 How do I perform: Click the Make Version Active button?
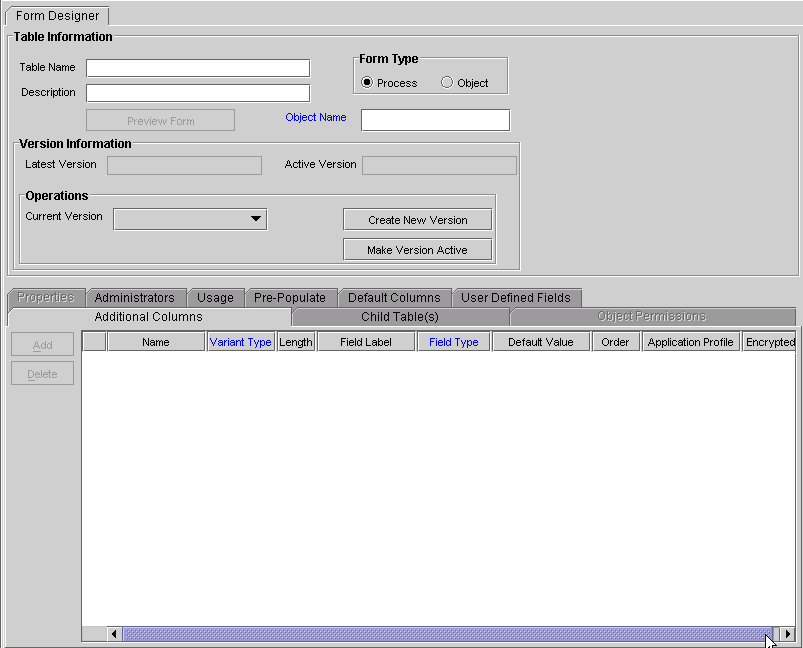tap(417, 249)
